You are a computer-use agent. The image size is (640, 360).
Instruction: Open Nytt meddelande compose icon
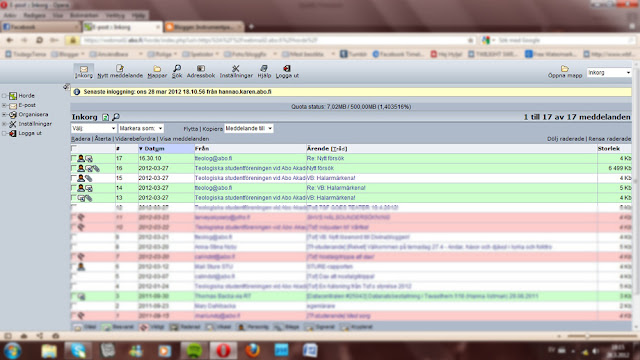click(120, 69)
